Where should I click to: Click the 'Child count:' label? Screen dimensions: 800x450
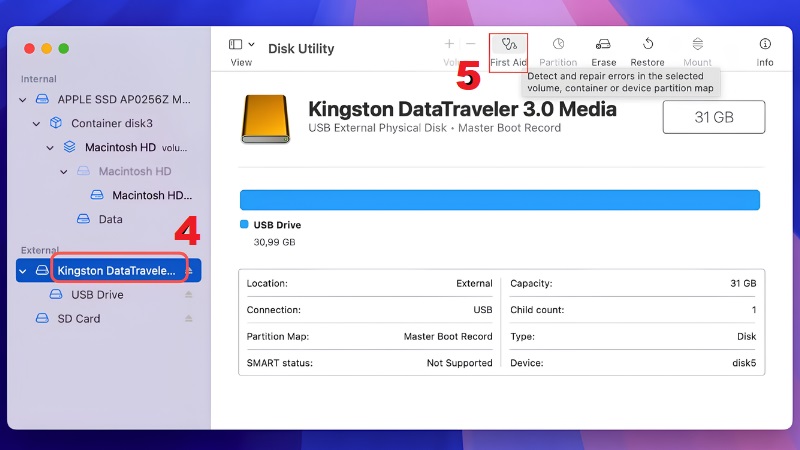pos(537,310)
